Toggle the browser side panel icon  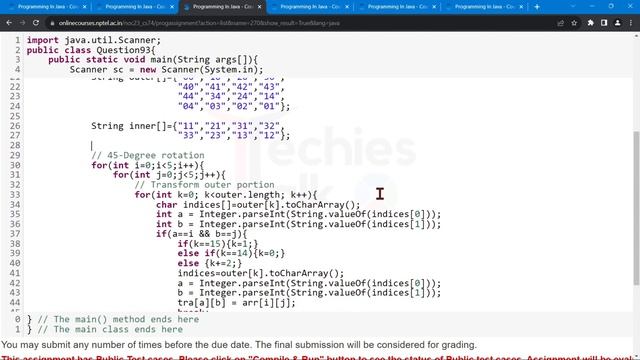604,23
